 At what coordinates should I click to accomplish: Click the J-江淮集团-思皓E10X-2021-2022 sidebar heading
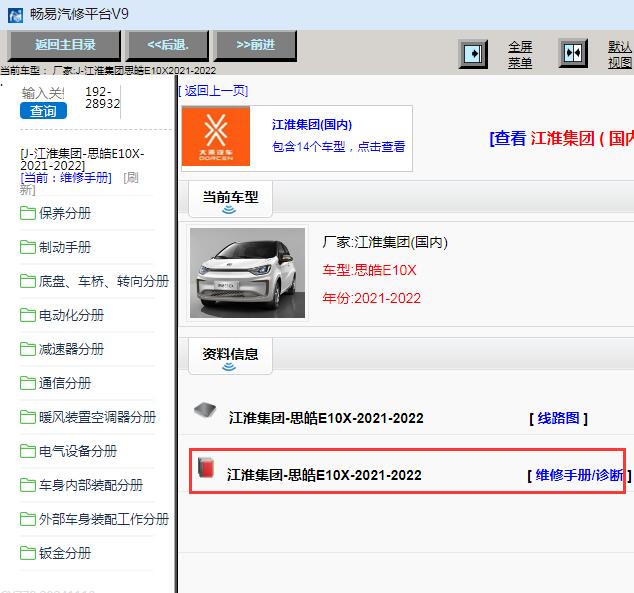[82, 159]
